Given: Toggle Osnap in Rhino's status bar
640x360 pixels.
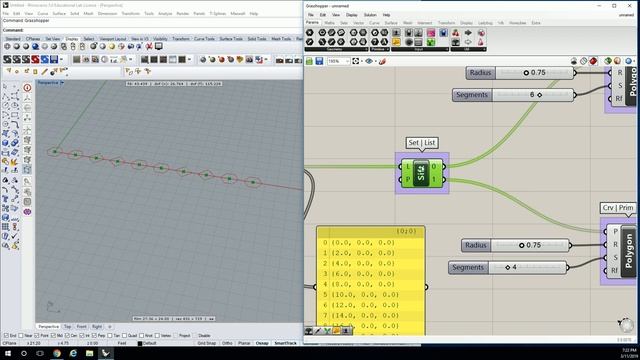Looking at the screenshot, I should [x=262, y=343].
